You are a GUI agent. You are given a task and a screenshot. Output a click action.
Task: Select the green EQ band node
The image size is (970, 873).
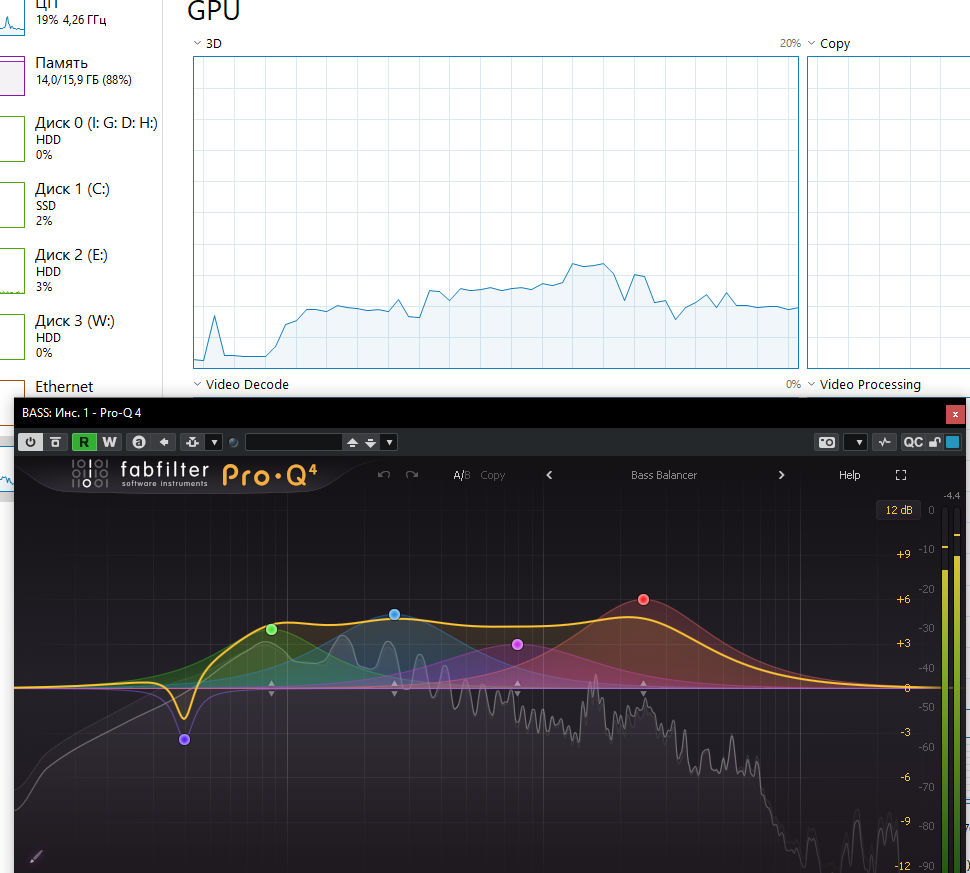[x=272, y=630]
